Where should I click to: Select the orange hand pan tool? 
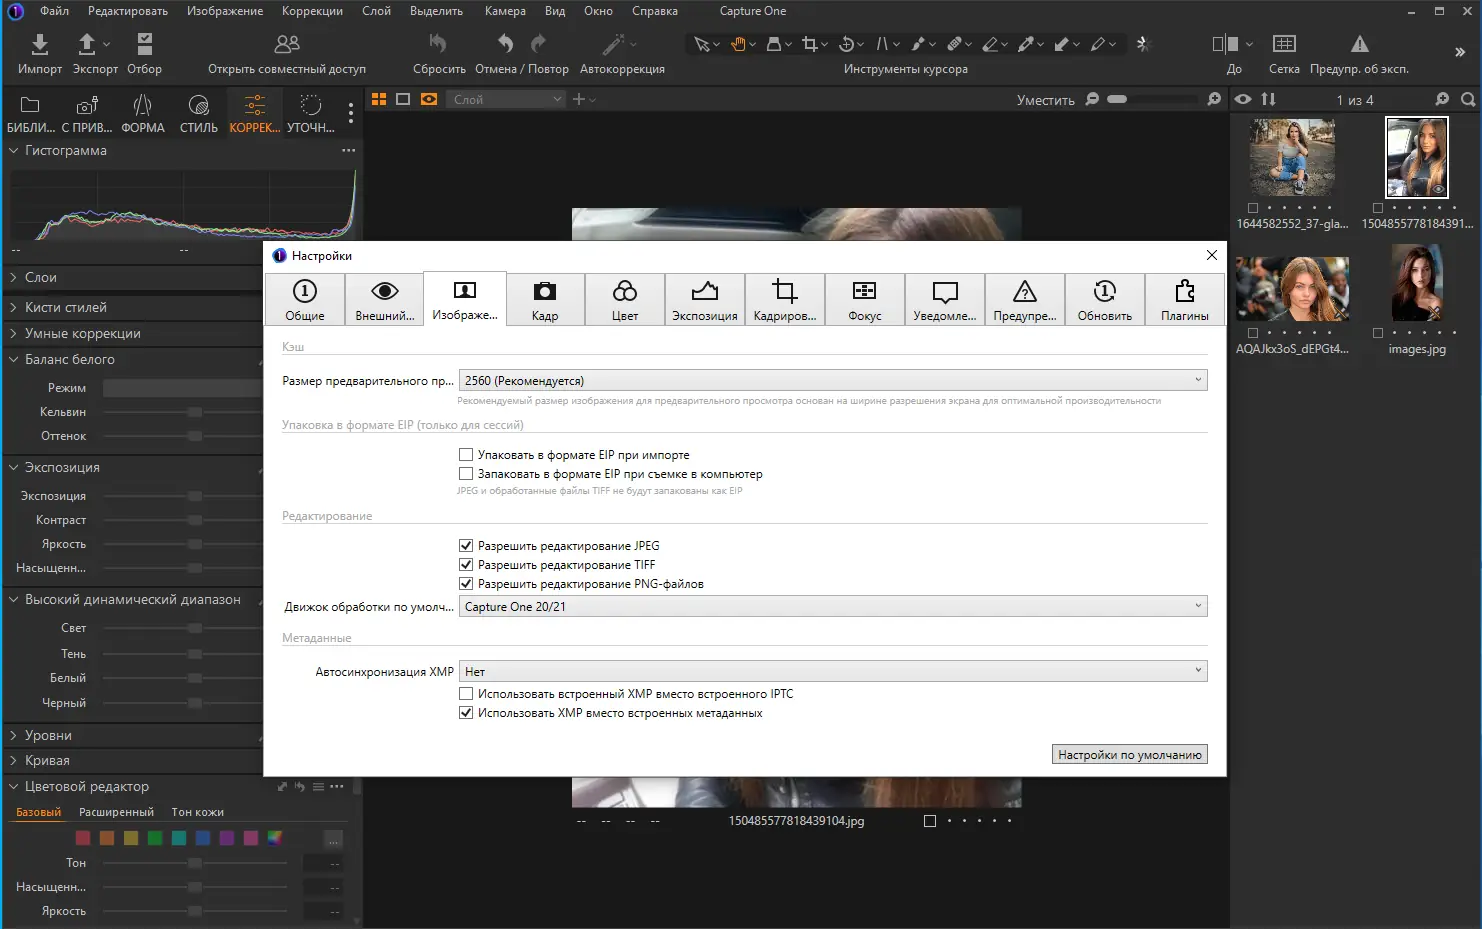pyautogui.click(x=739, y=44)
